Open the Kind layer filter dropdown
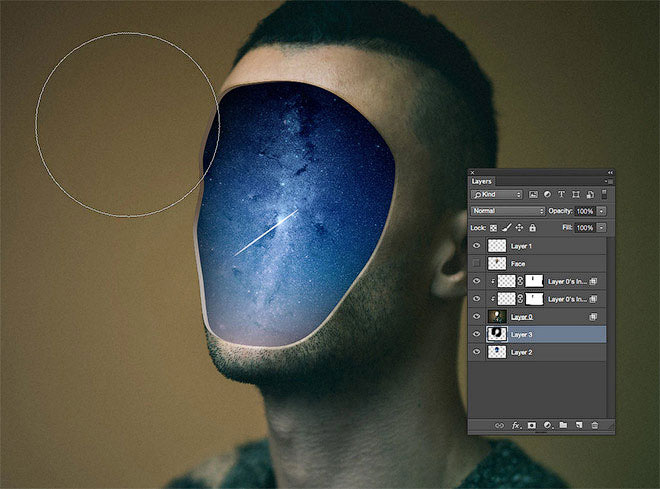Screen dimensions: 660x489 [497, 194]
